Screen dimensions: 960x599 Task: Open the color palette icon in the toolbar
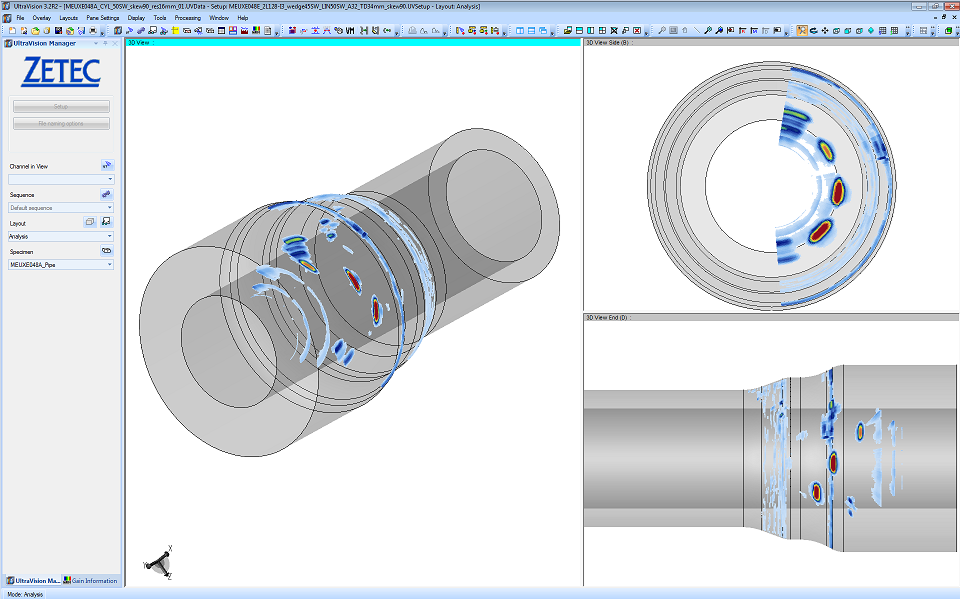click(255, 32)
